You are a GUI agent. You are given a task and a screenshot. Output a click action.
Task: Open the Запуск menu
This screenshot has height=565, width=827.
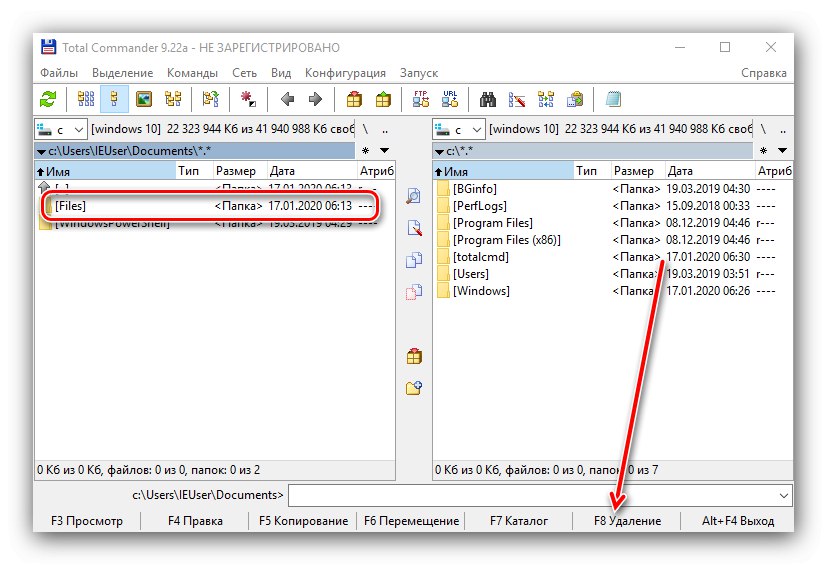[419, 73]
